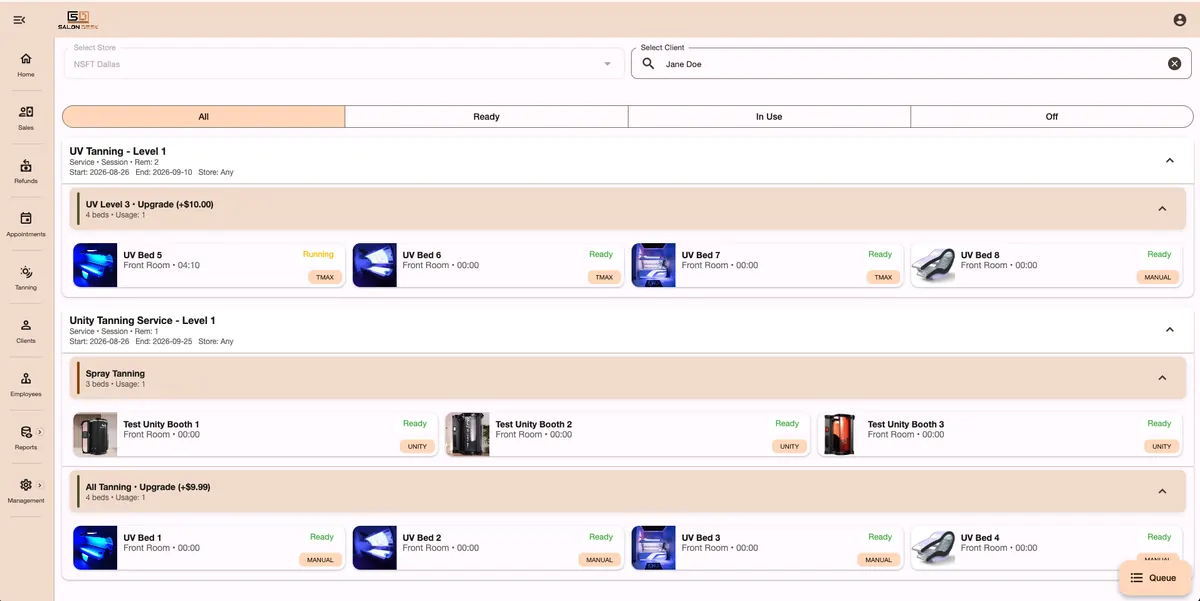Viewport: 1200px width, 601px height.
Task: Click the search magnifier in Select Client
Action: click(x=648, y=64)
